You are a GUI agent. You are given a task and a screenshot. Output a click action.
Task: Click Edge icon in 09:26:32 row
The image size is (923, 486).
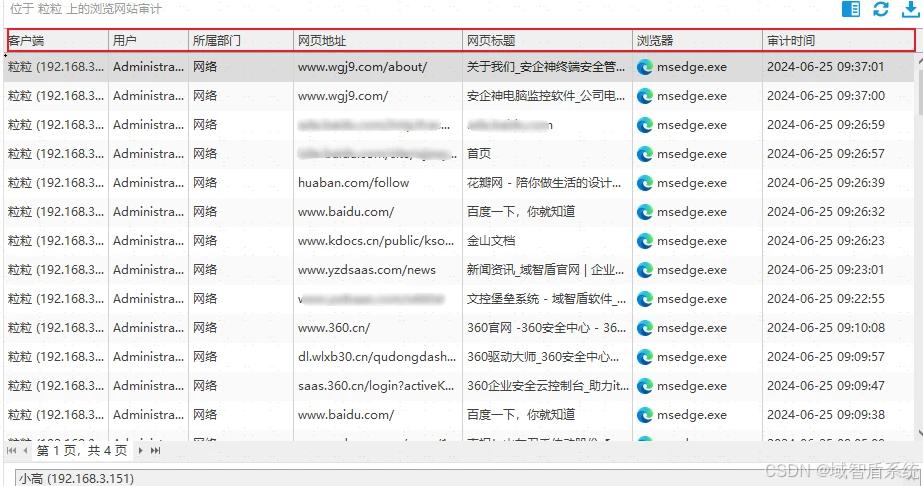pos(645,212)
